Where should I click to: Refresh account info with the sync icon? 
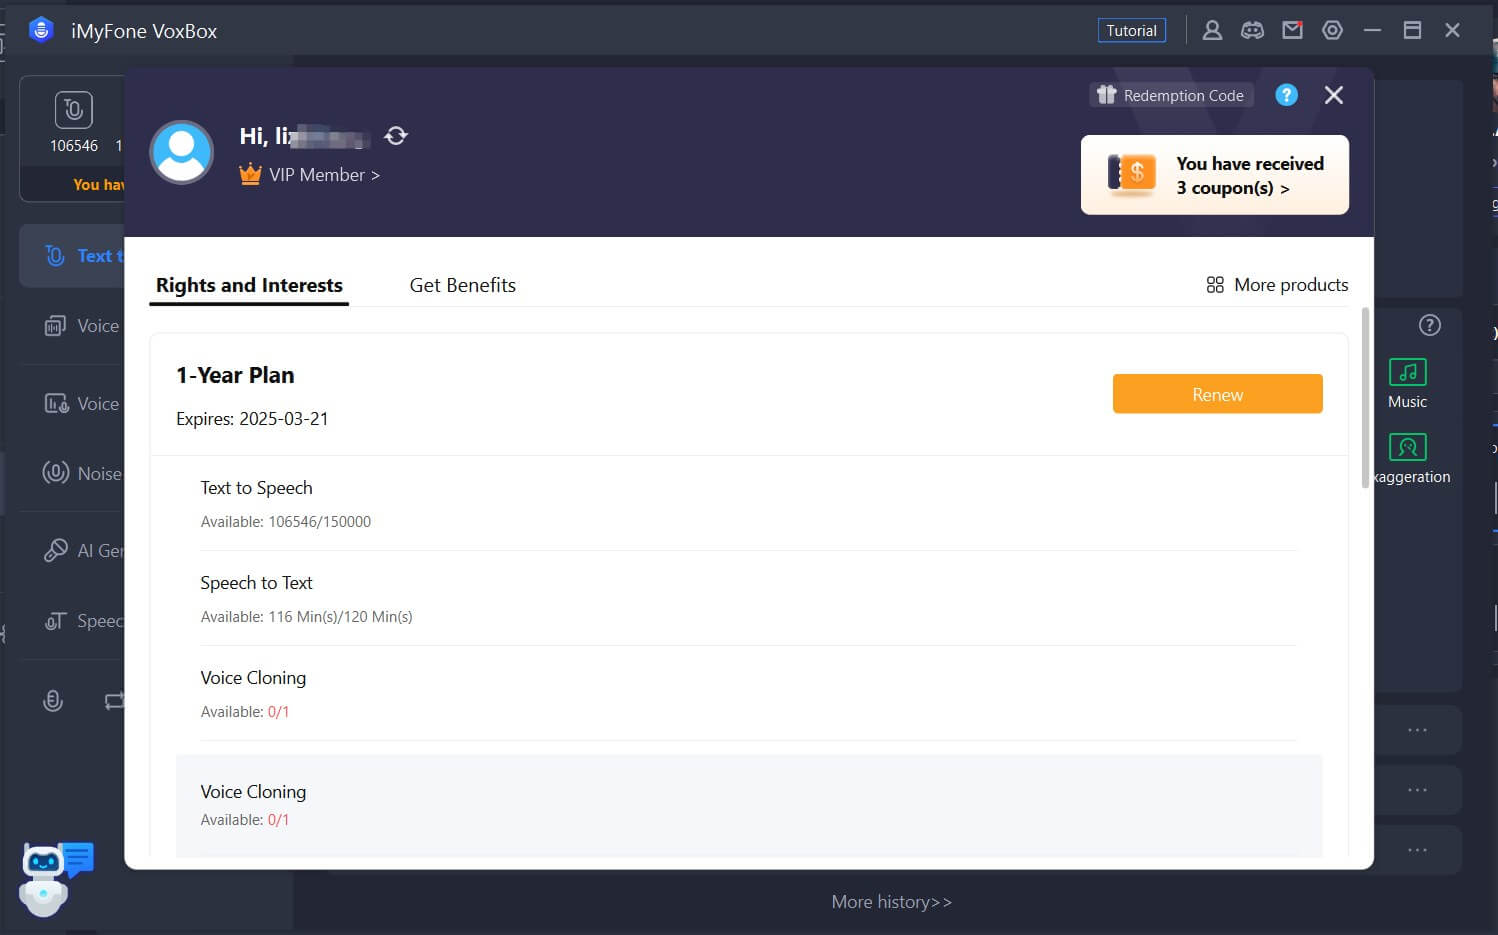pos(396,136)
